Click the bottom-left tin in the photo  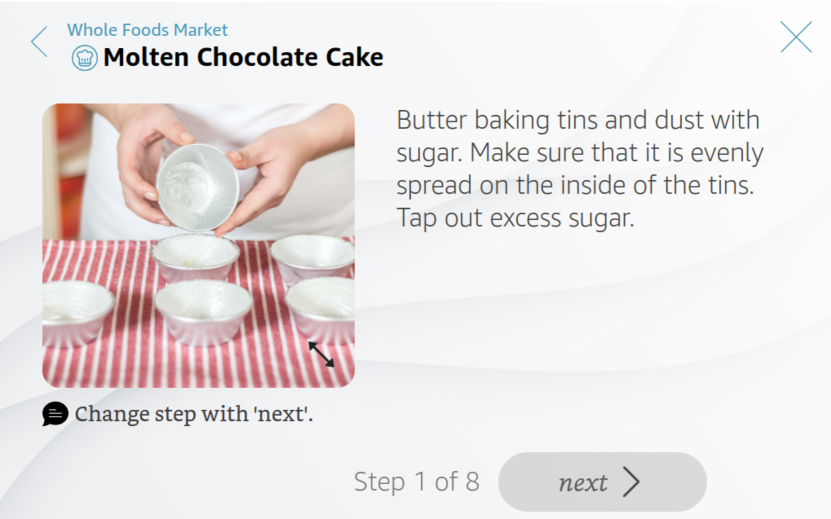click(x=76, y=310)
